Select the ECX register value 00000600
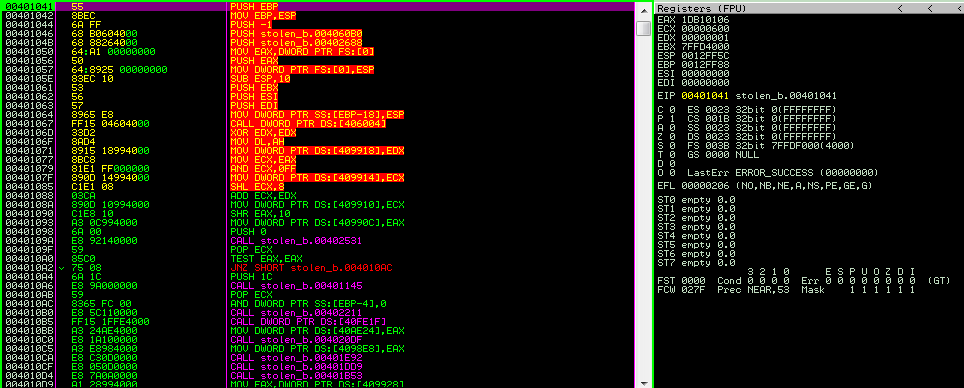The height and width of the screenshot is (388, 964). [x=706, y=29]
